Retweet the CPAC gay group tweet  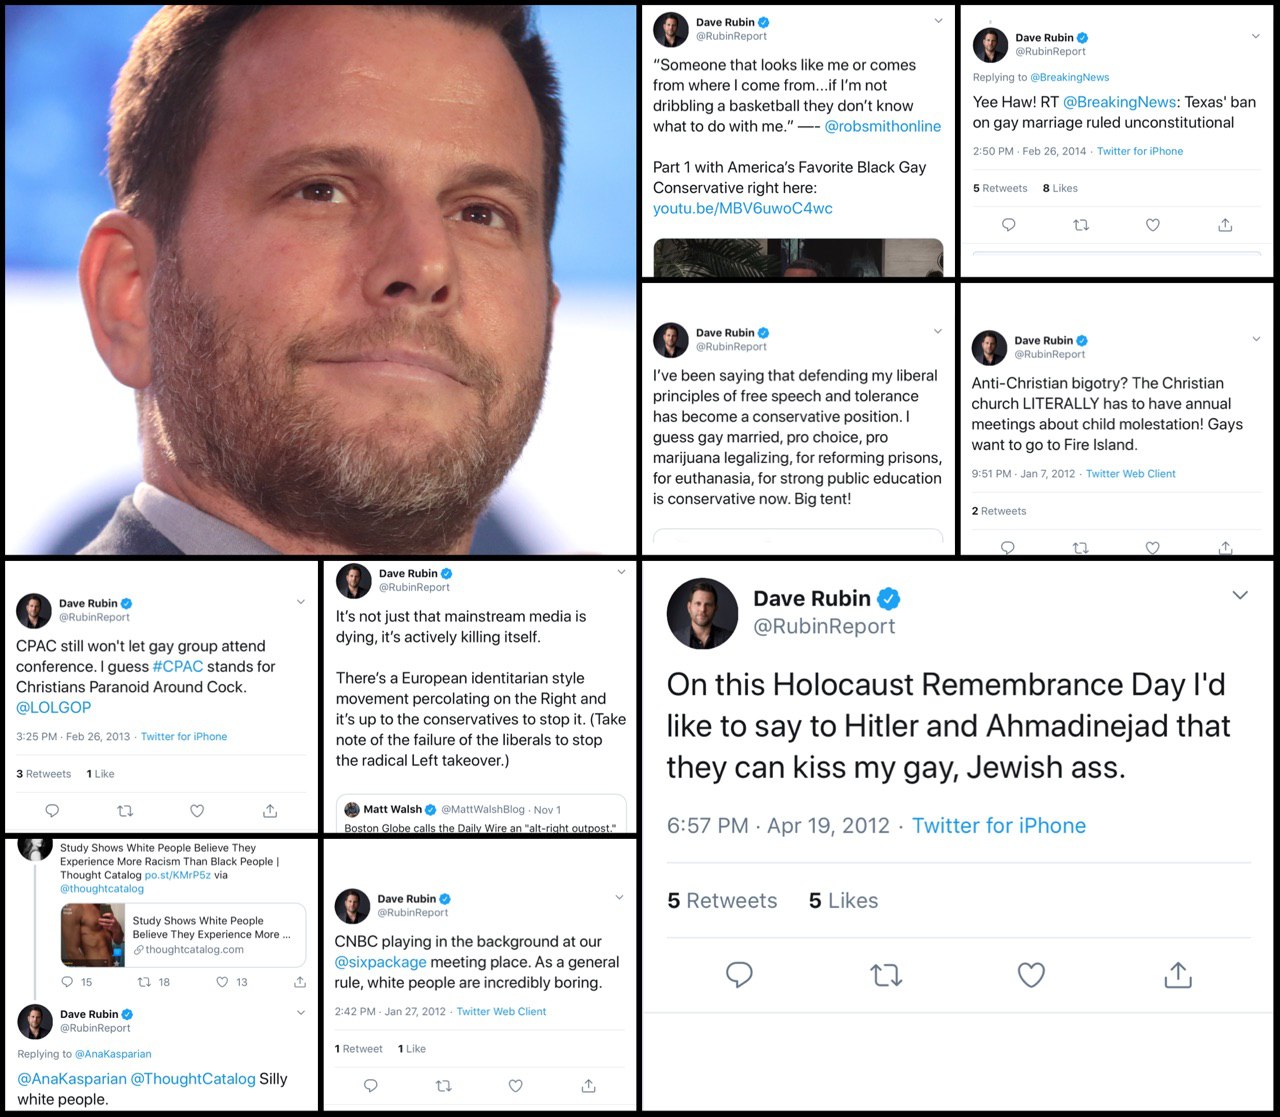(x=125, y=811)
